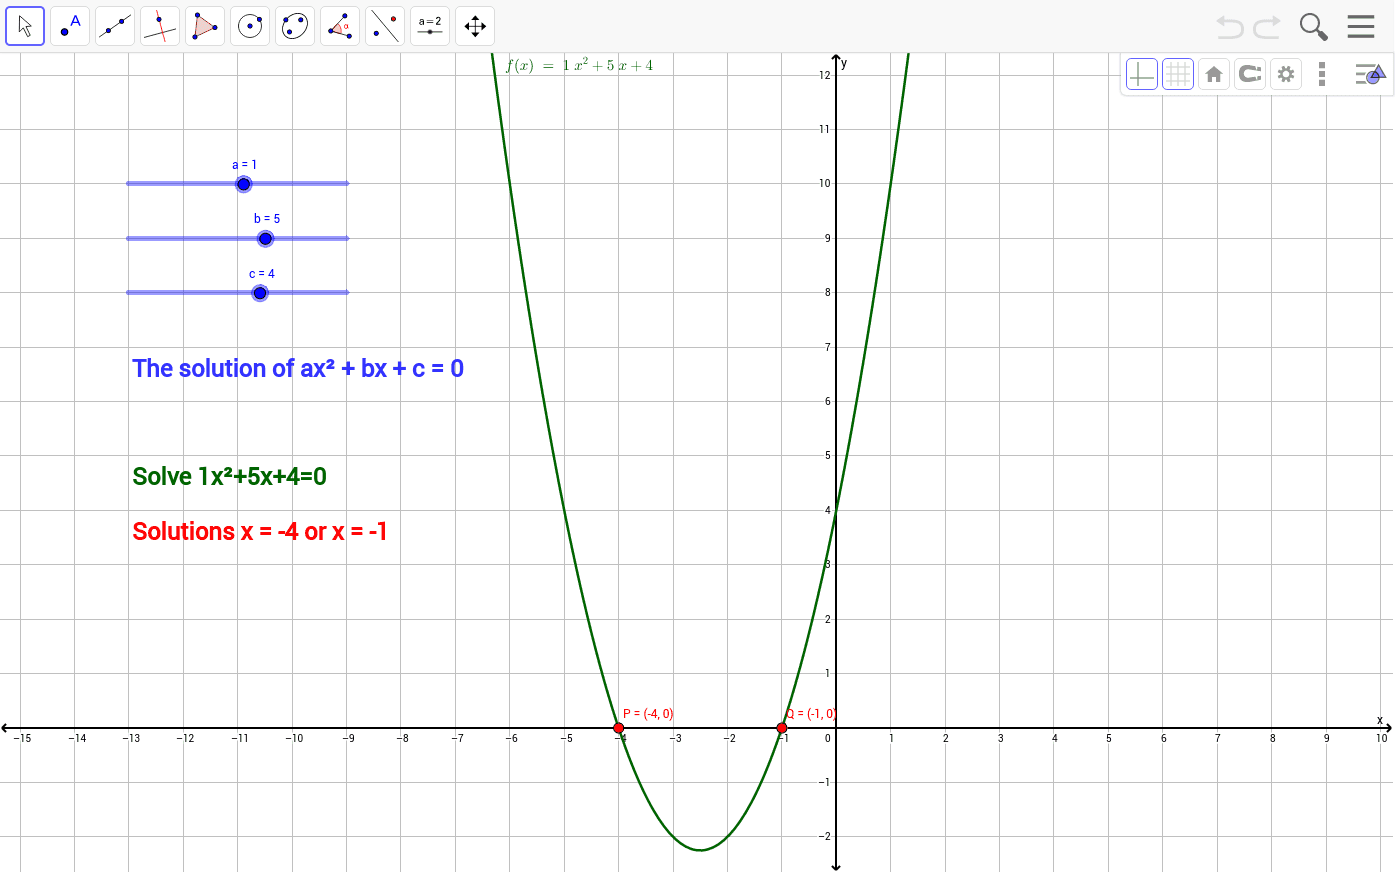Open the three-dot graphics view options
The image size is (1395, 874).
(1321, 73)
